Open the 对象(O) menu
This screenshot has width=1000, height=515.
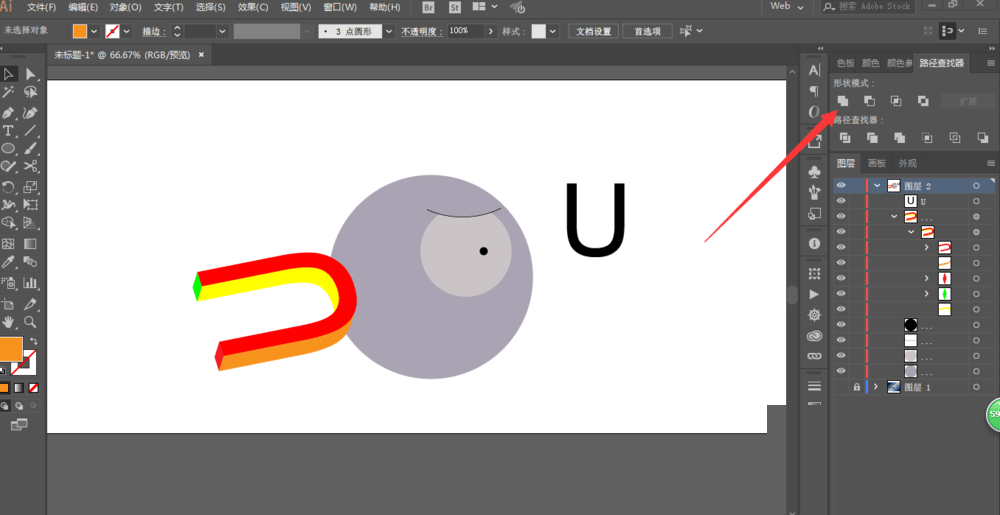click(x=126, y=7)
